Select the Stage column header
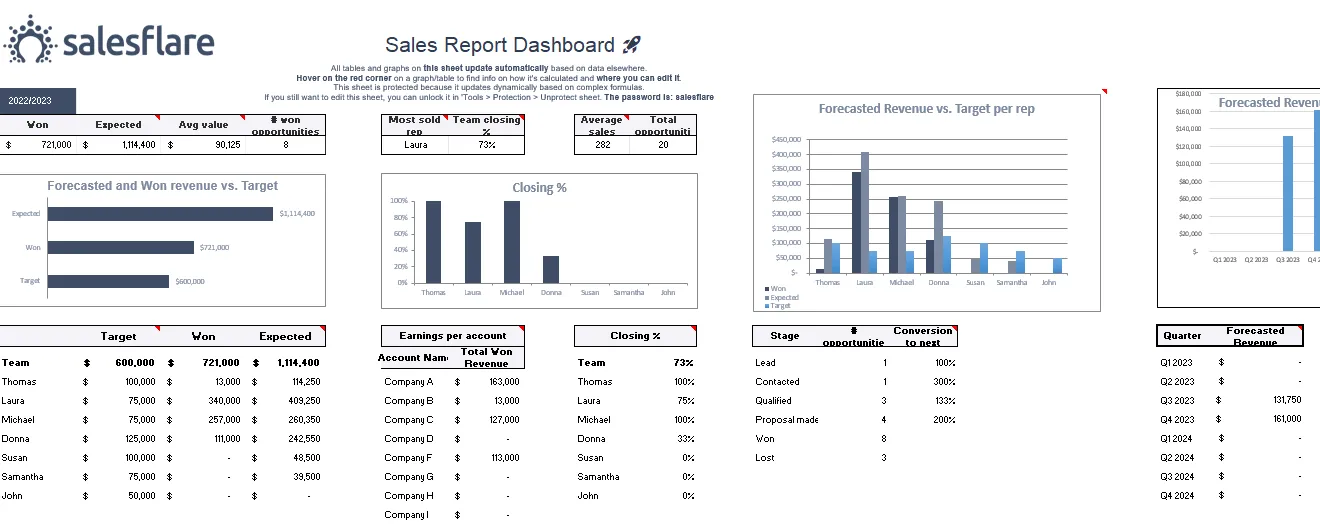This screenshot has height=529, width=1320. tap(785, 336)
